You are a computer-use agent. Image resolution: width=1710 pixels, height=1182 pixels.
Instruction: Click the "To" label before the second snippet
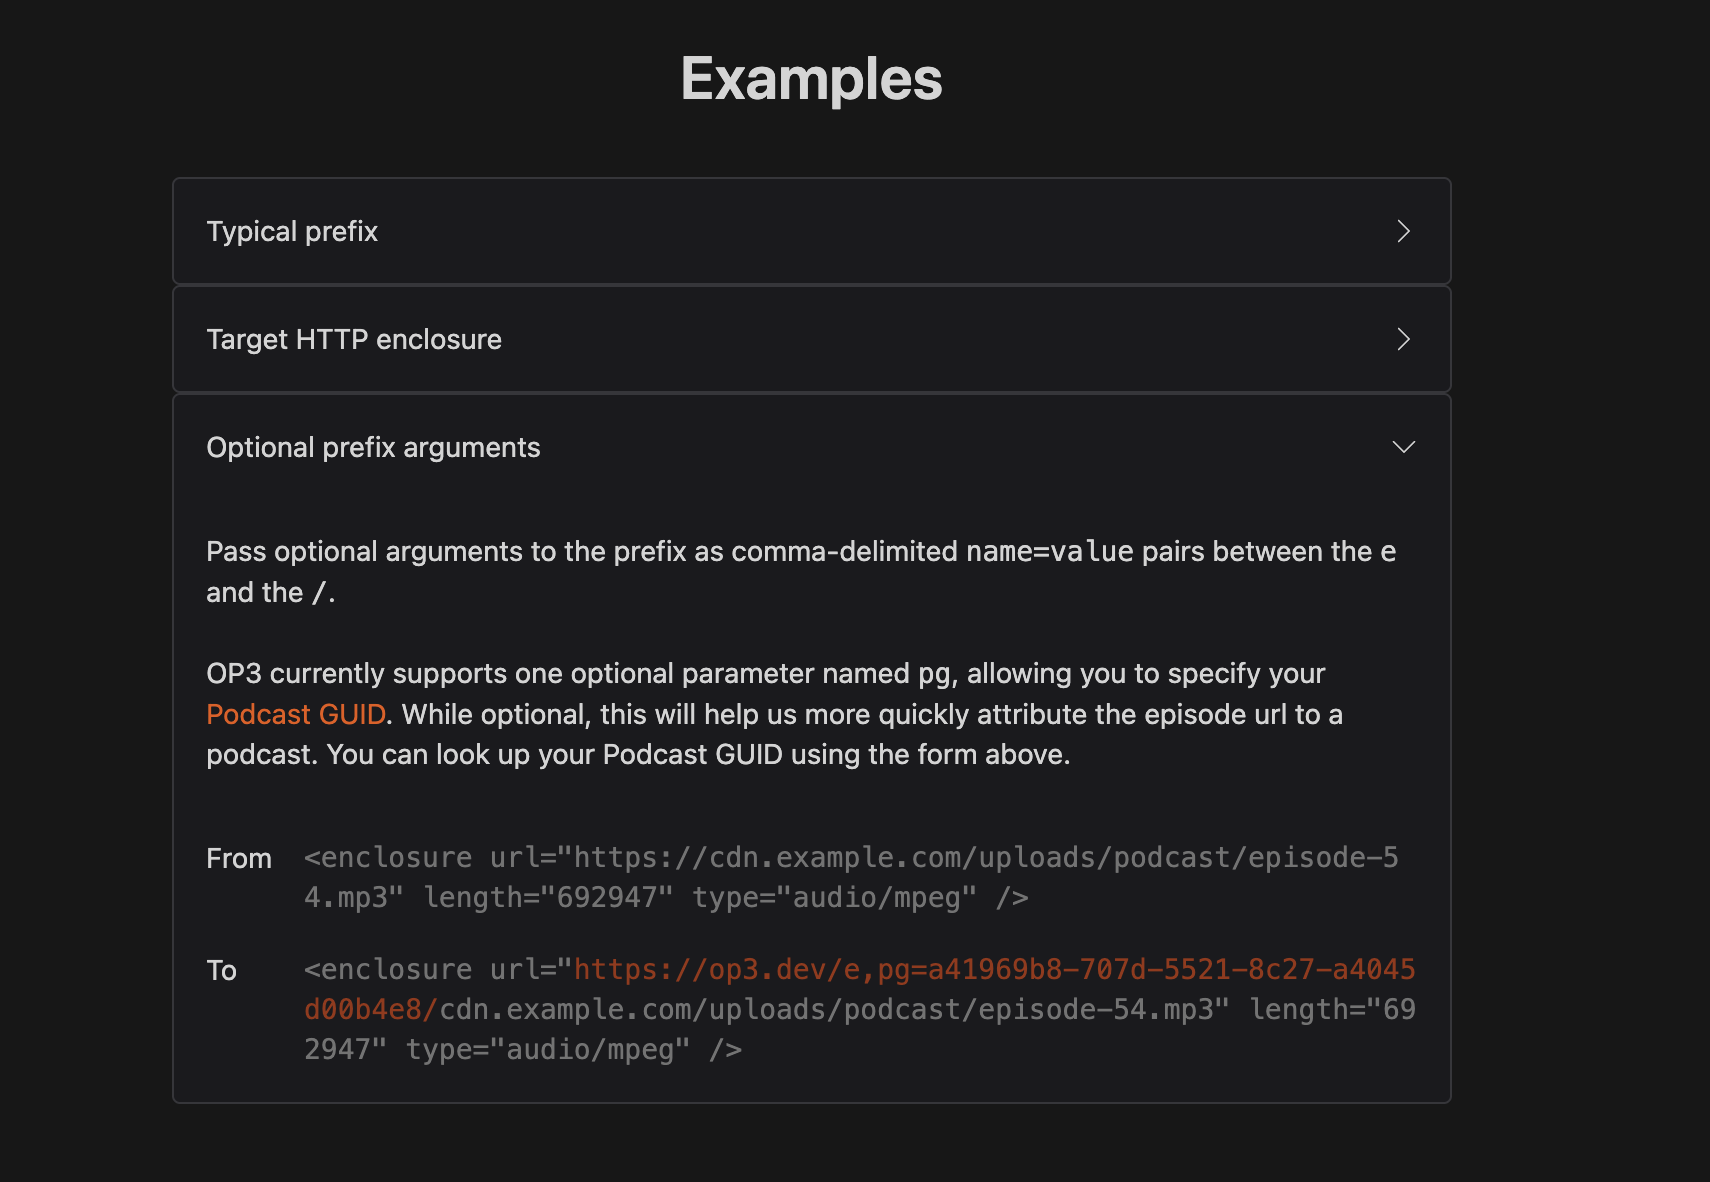click(x=221, y=971)
